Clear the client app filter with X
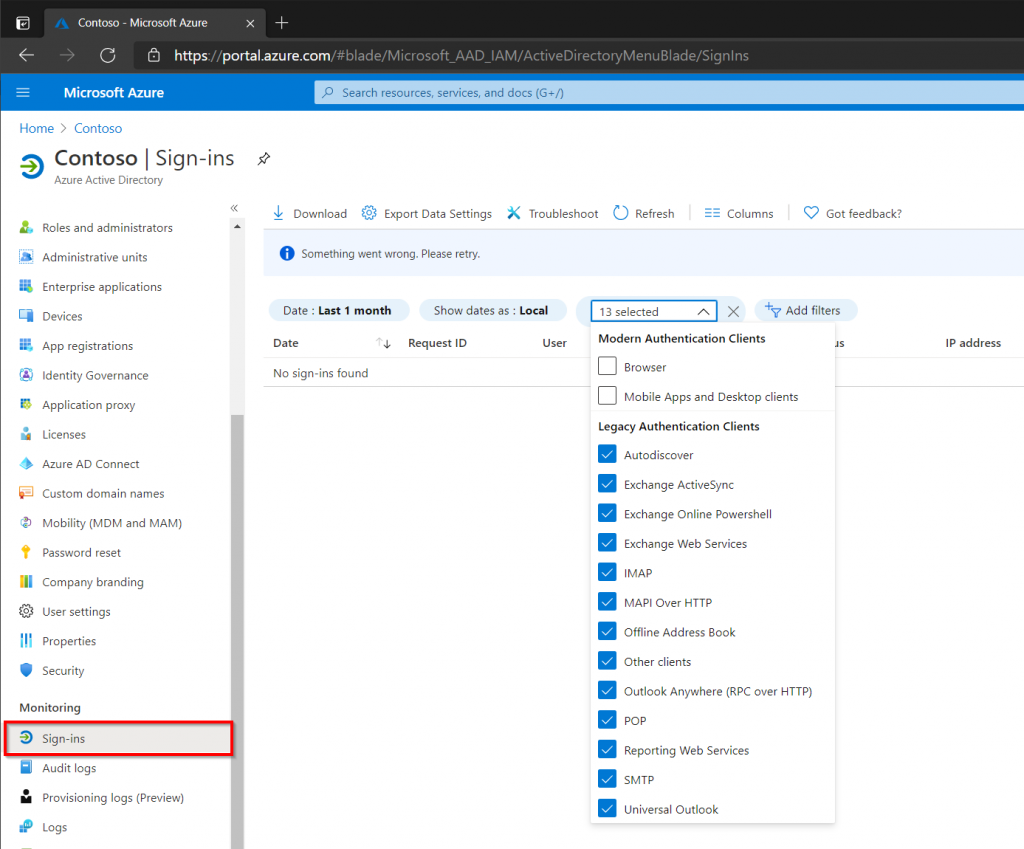 [x=733, y=312]
